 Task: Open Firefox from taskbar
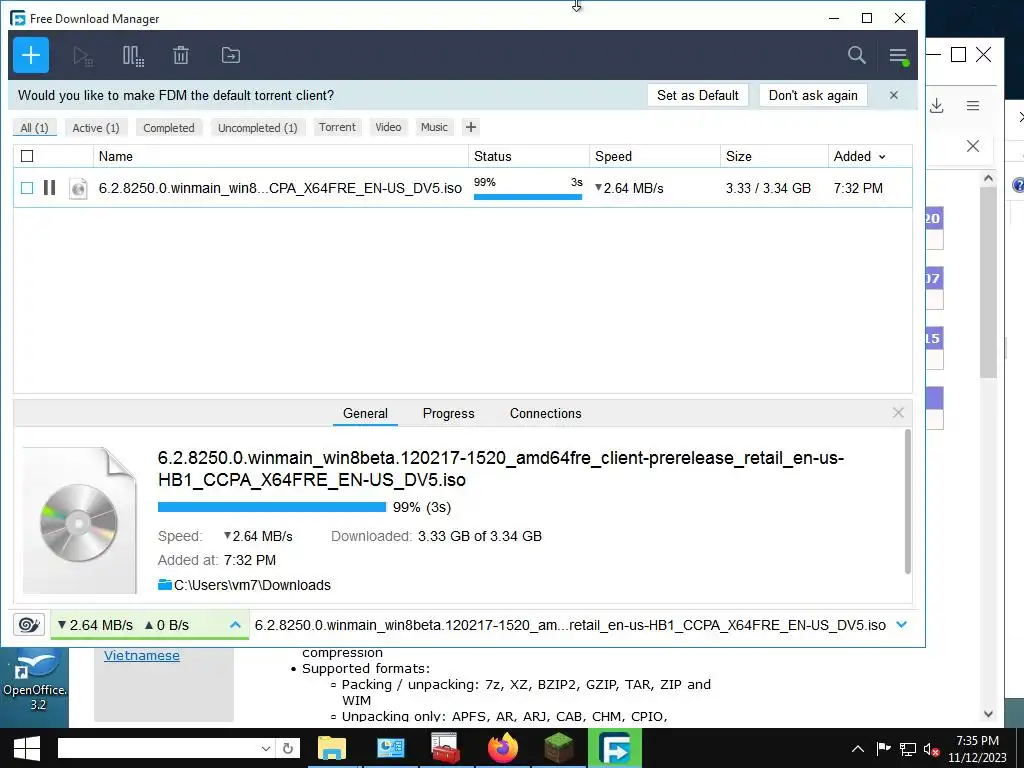tap(503, 748)
